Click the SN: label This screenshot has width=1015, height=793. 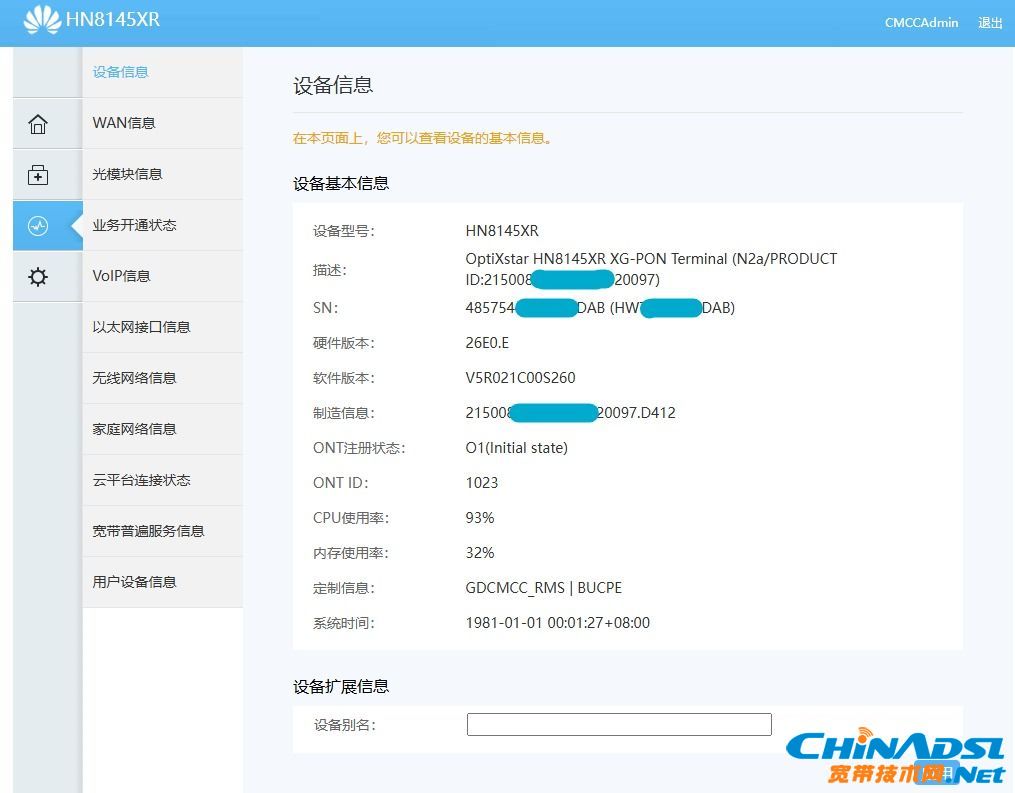click(x=326, y=308)
